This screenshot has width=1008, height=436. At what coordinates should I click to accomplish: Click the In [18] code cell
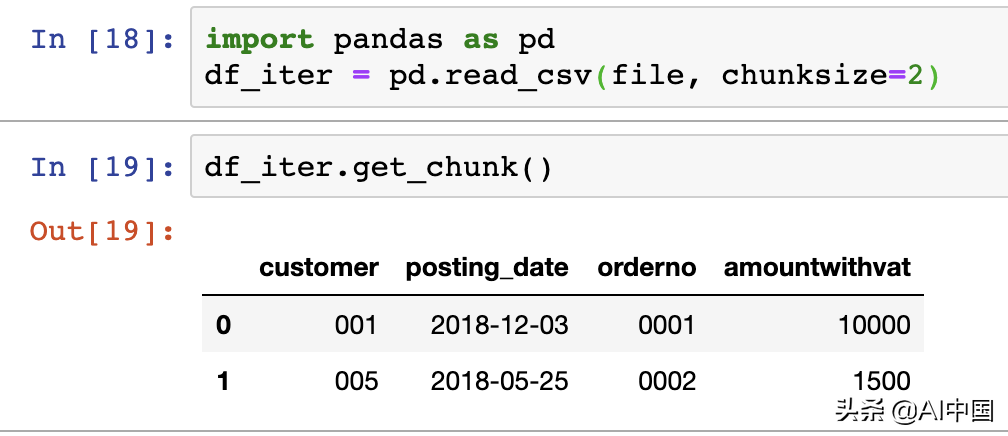point(599,57)
